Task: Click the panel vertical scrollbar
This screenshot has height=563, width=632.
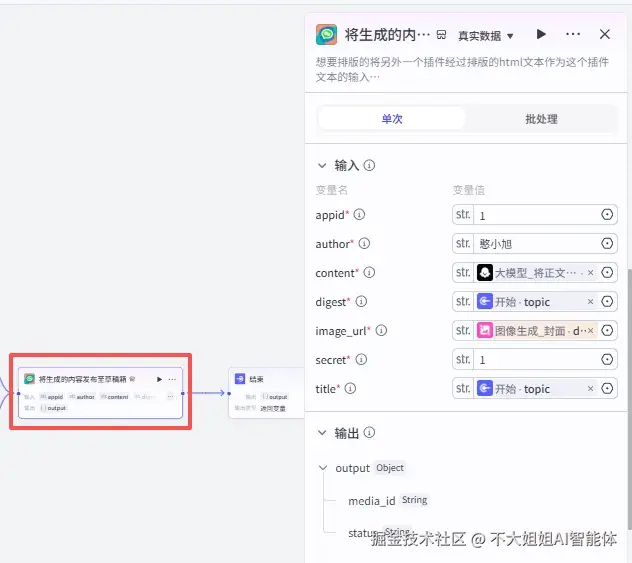Action: tap(629, 398)
